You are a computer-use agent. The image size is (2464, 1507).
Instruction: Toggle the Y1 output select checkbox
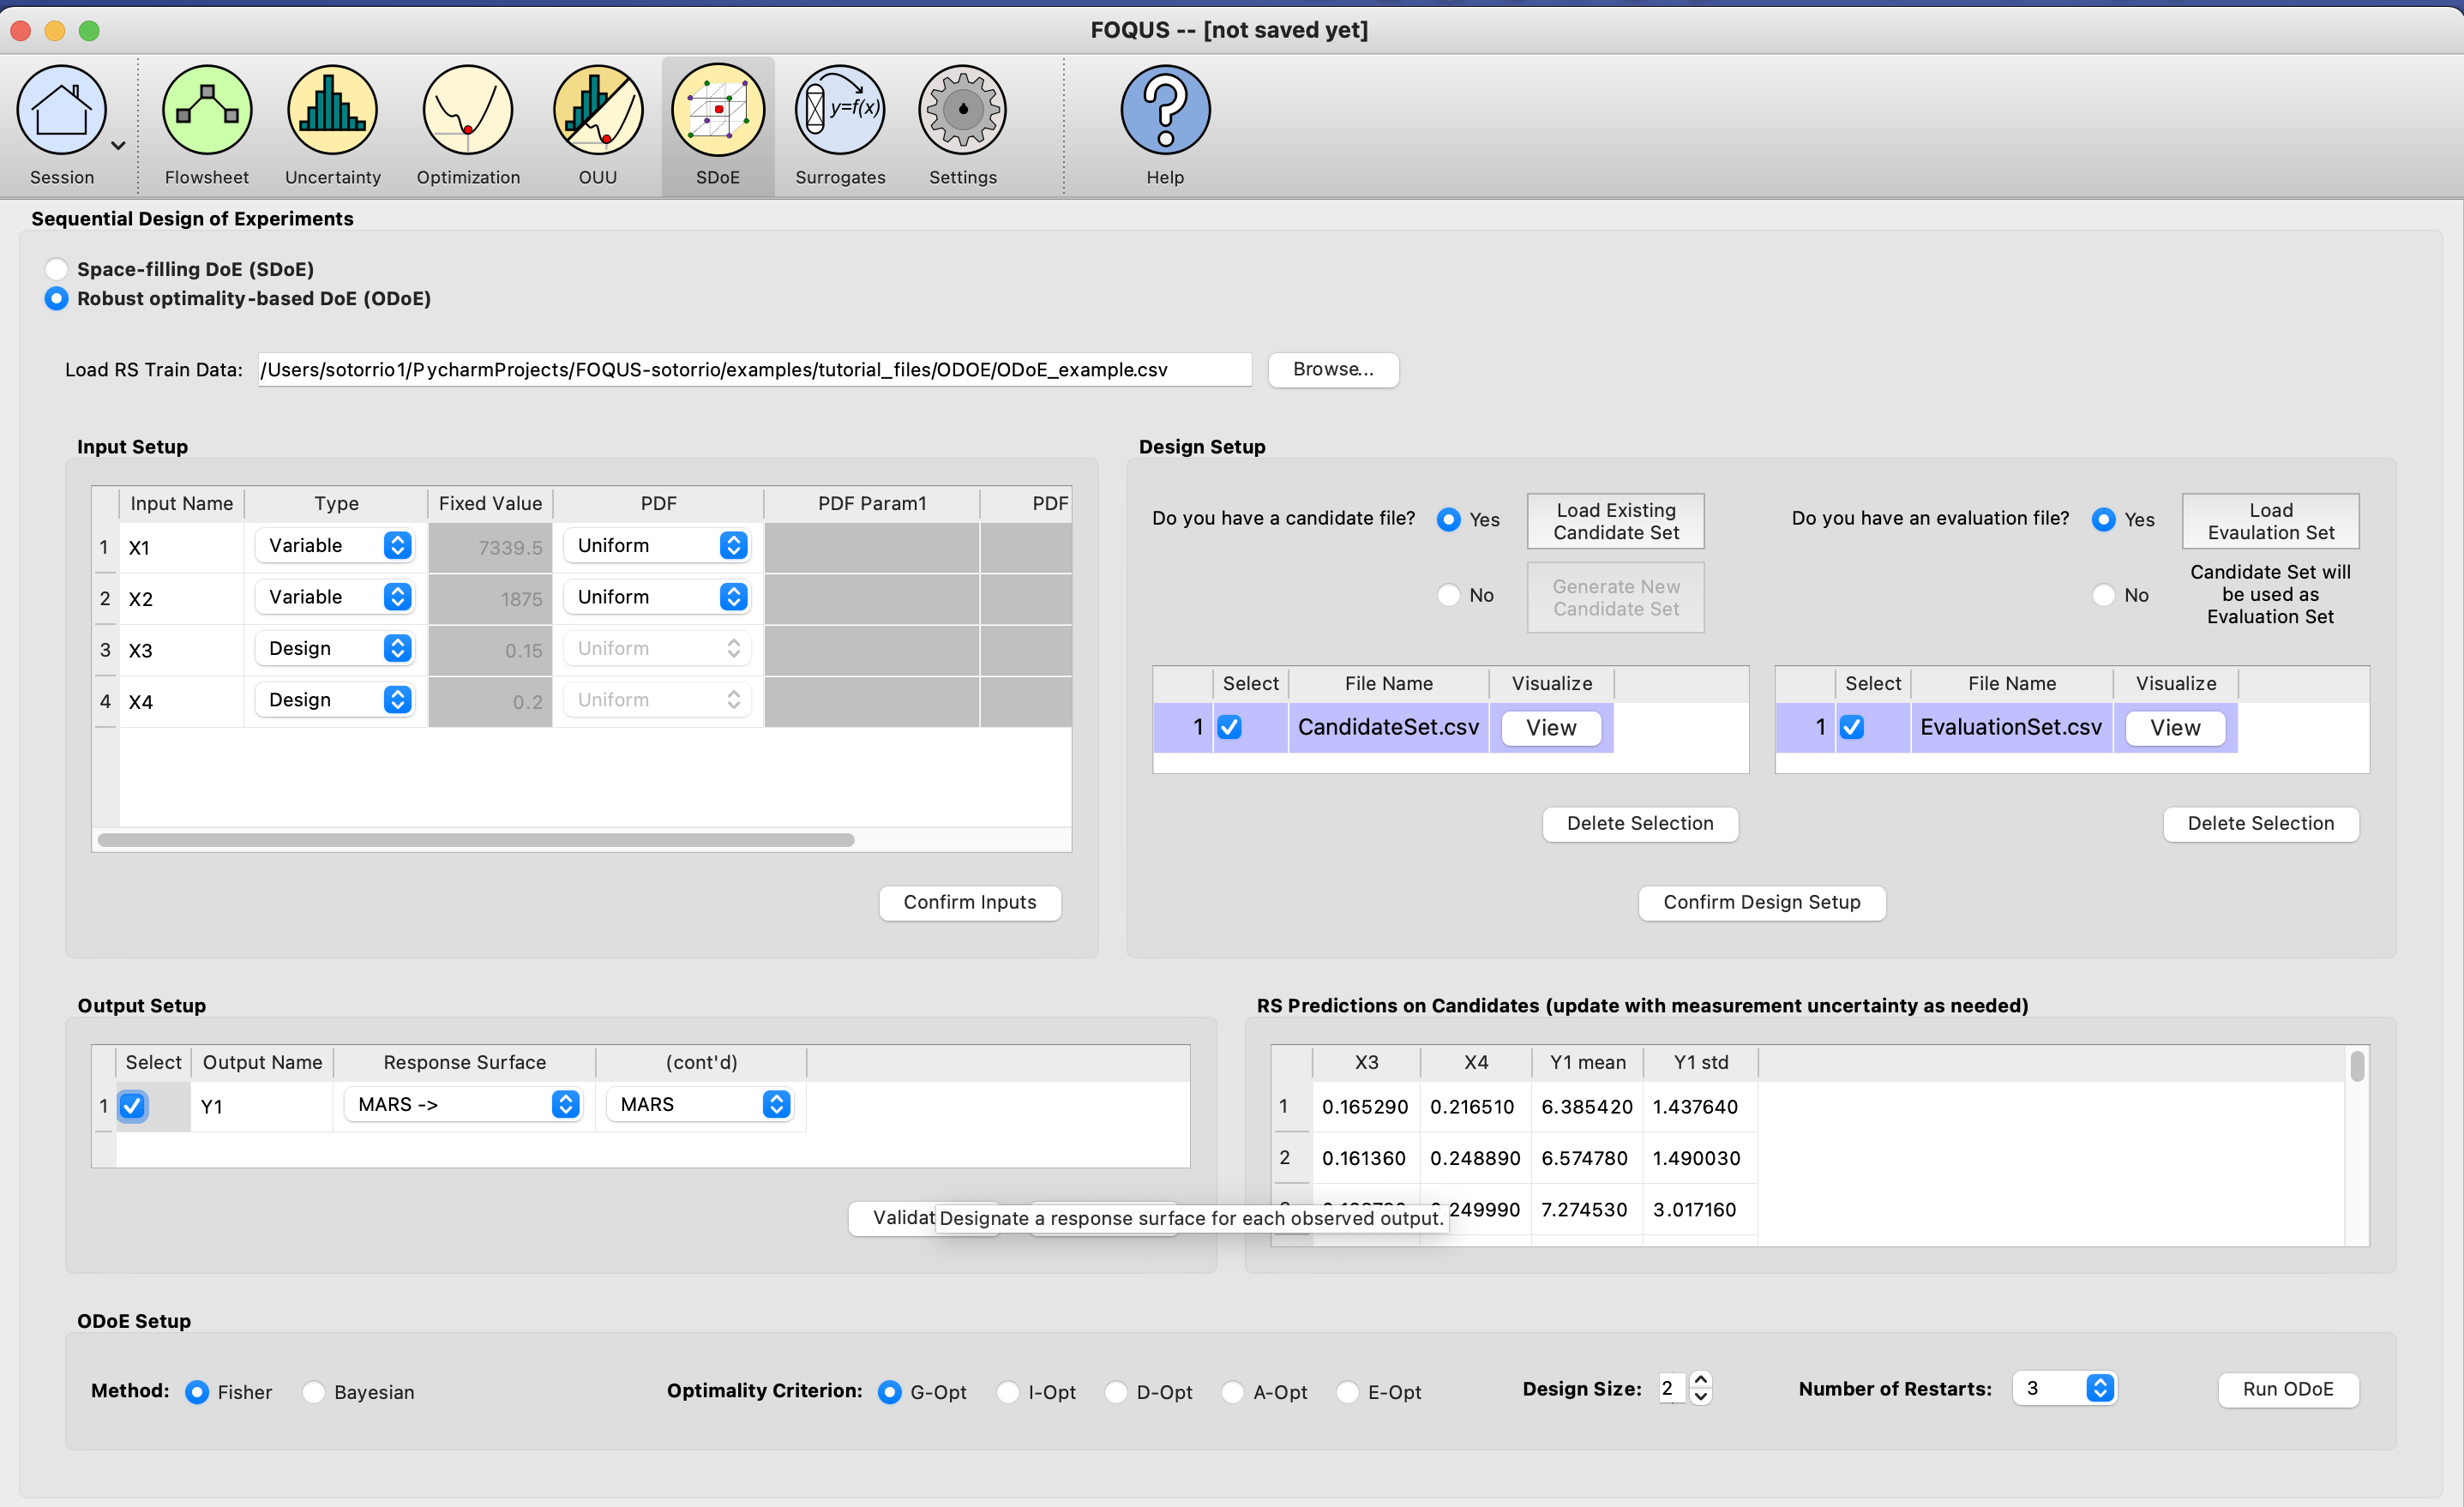tap(131, 1106)
